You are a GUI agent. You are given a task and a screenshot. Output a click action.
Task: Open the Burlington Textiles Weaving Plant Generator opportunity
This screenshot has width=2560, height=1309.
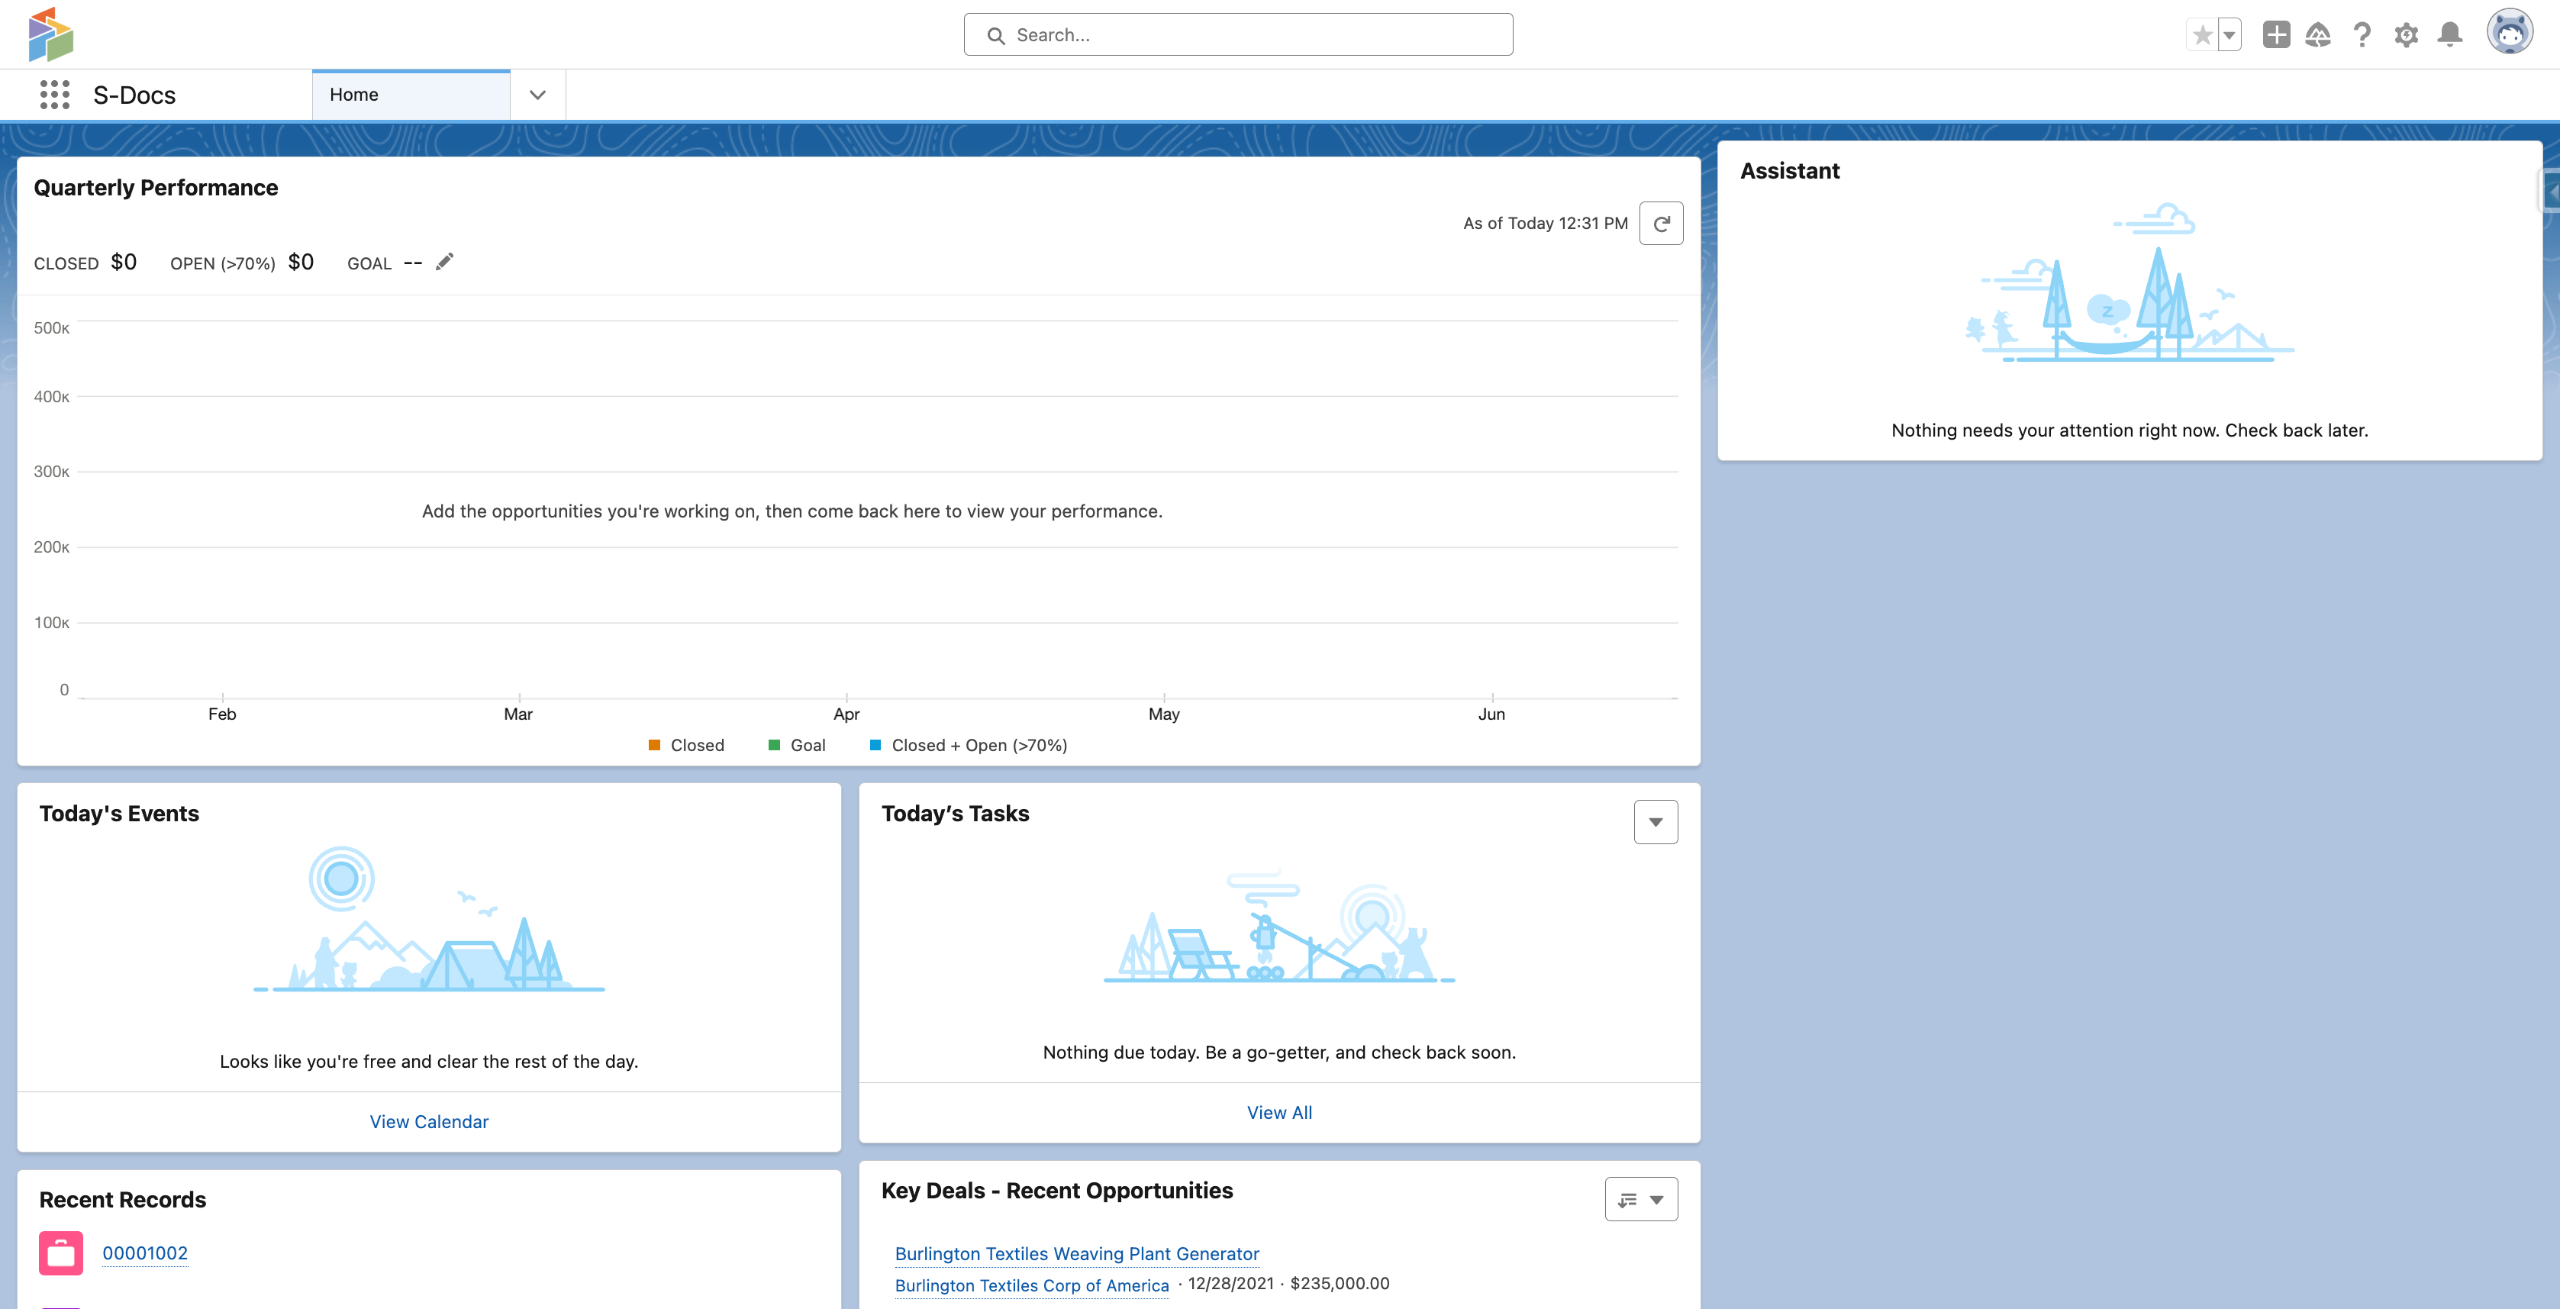tap(1076, 1254)
